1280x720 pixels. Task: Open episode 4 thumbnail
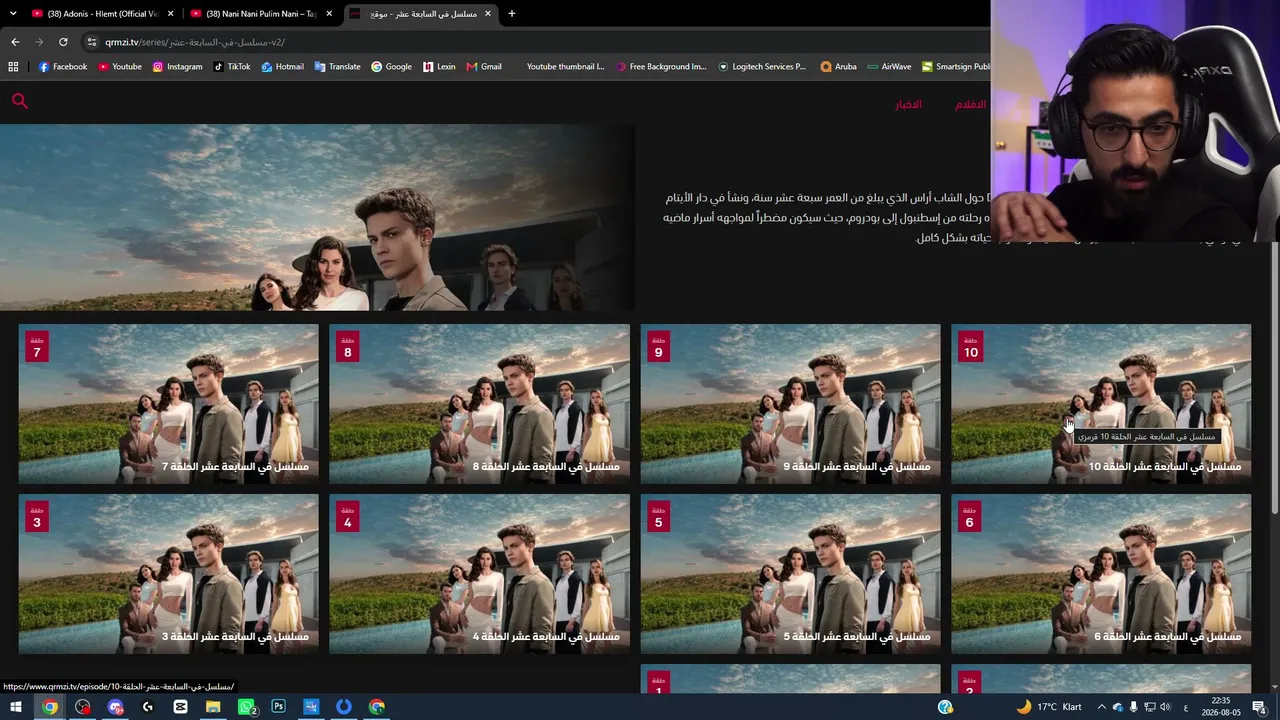point(479,574)
